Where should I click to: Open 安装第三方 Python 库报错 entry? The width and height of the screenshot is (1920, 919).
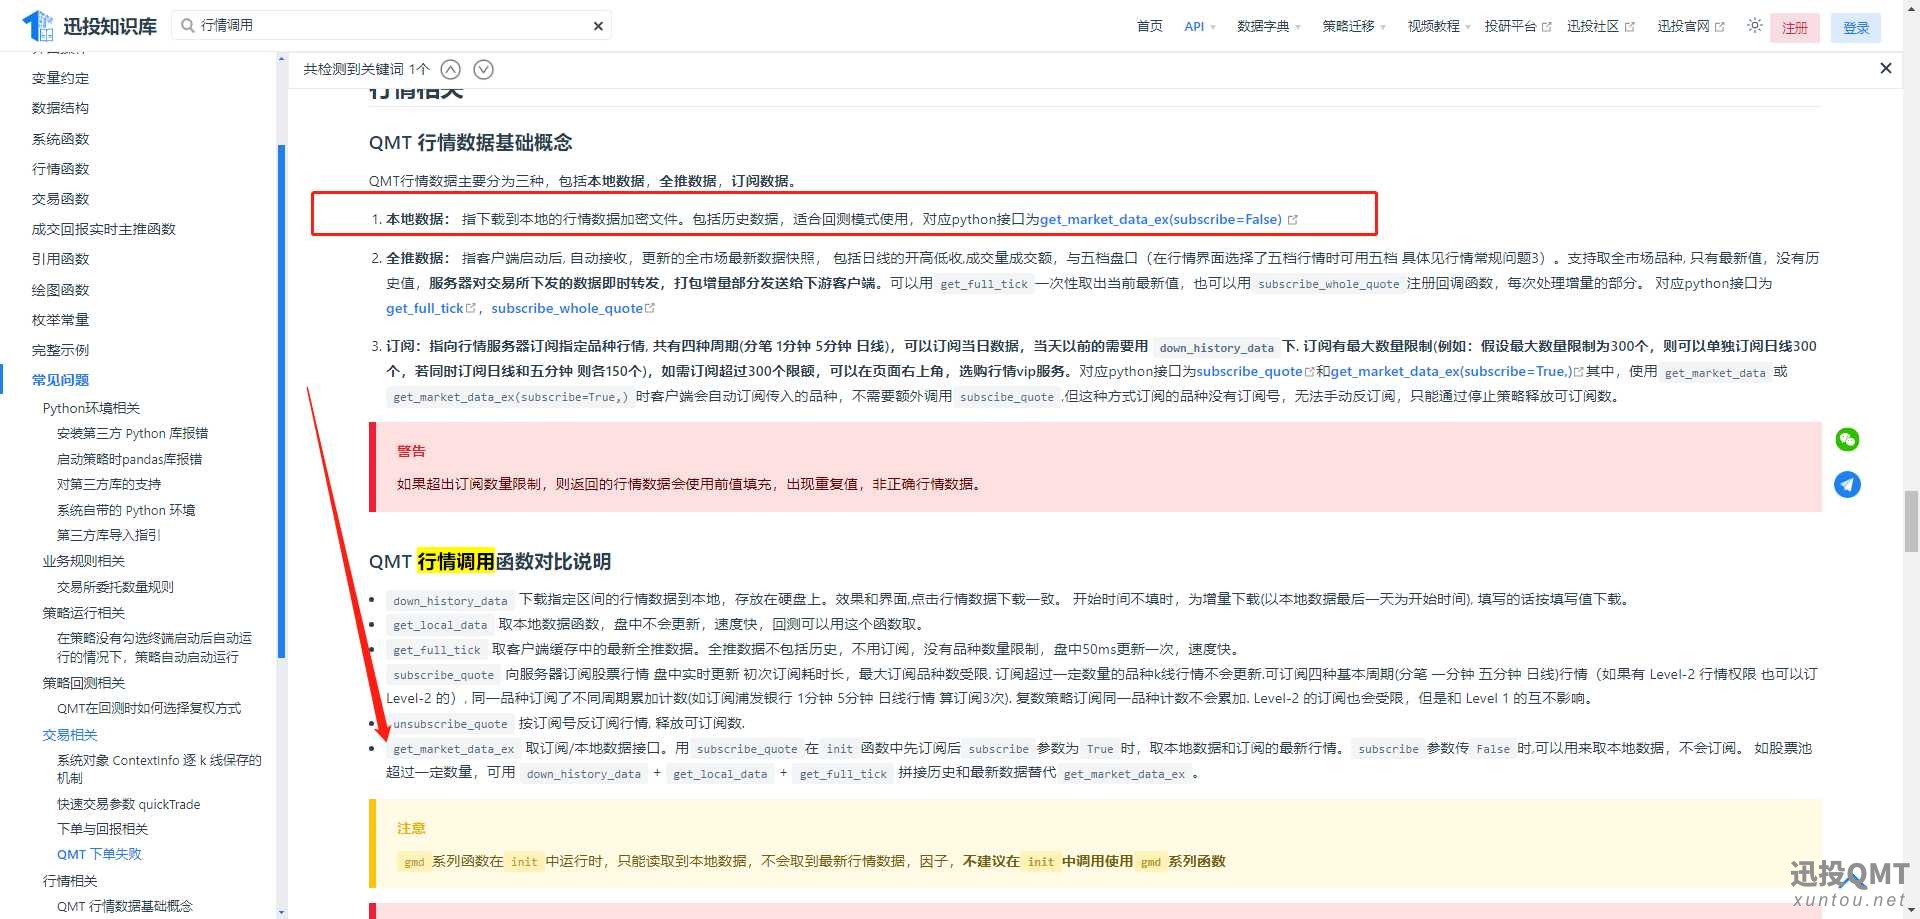(x=132, y=433)
